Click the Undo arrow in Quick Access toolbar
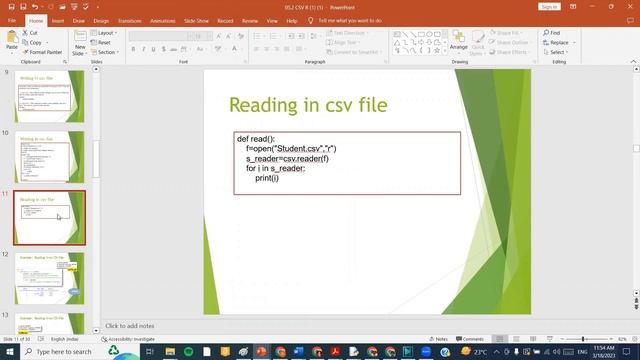 (x=35, y=7)
